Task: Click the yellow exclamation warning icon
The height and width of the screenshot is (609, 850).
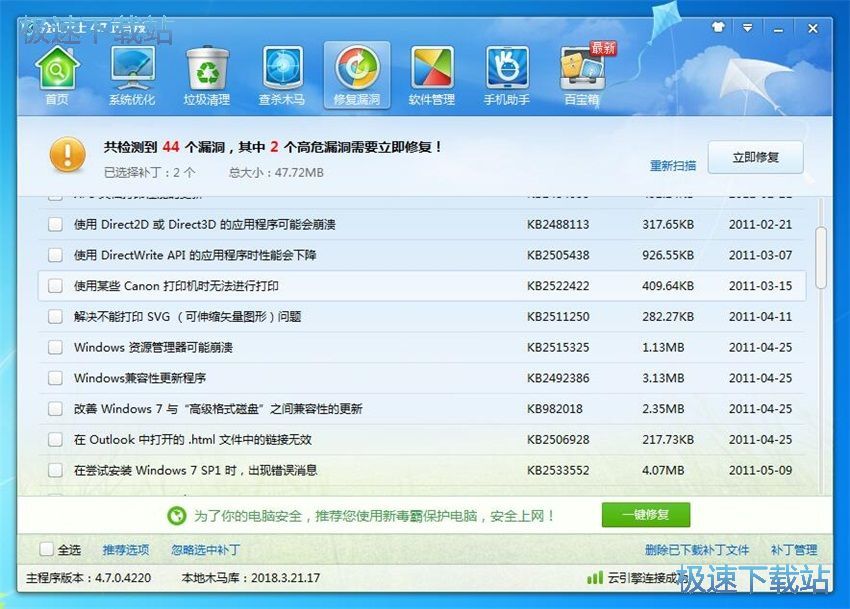Action: click(x=68, y=155)
